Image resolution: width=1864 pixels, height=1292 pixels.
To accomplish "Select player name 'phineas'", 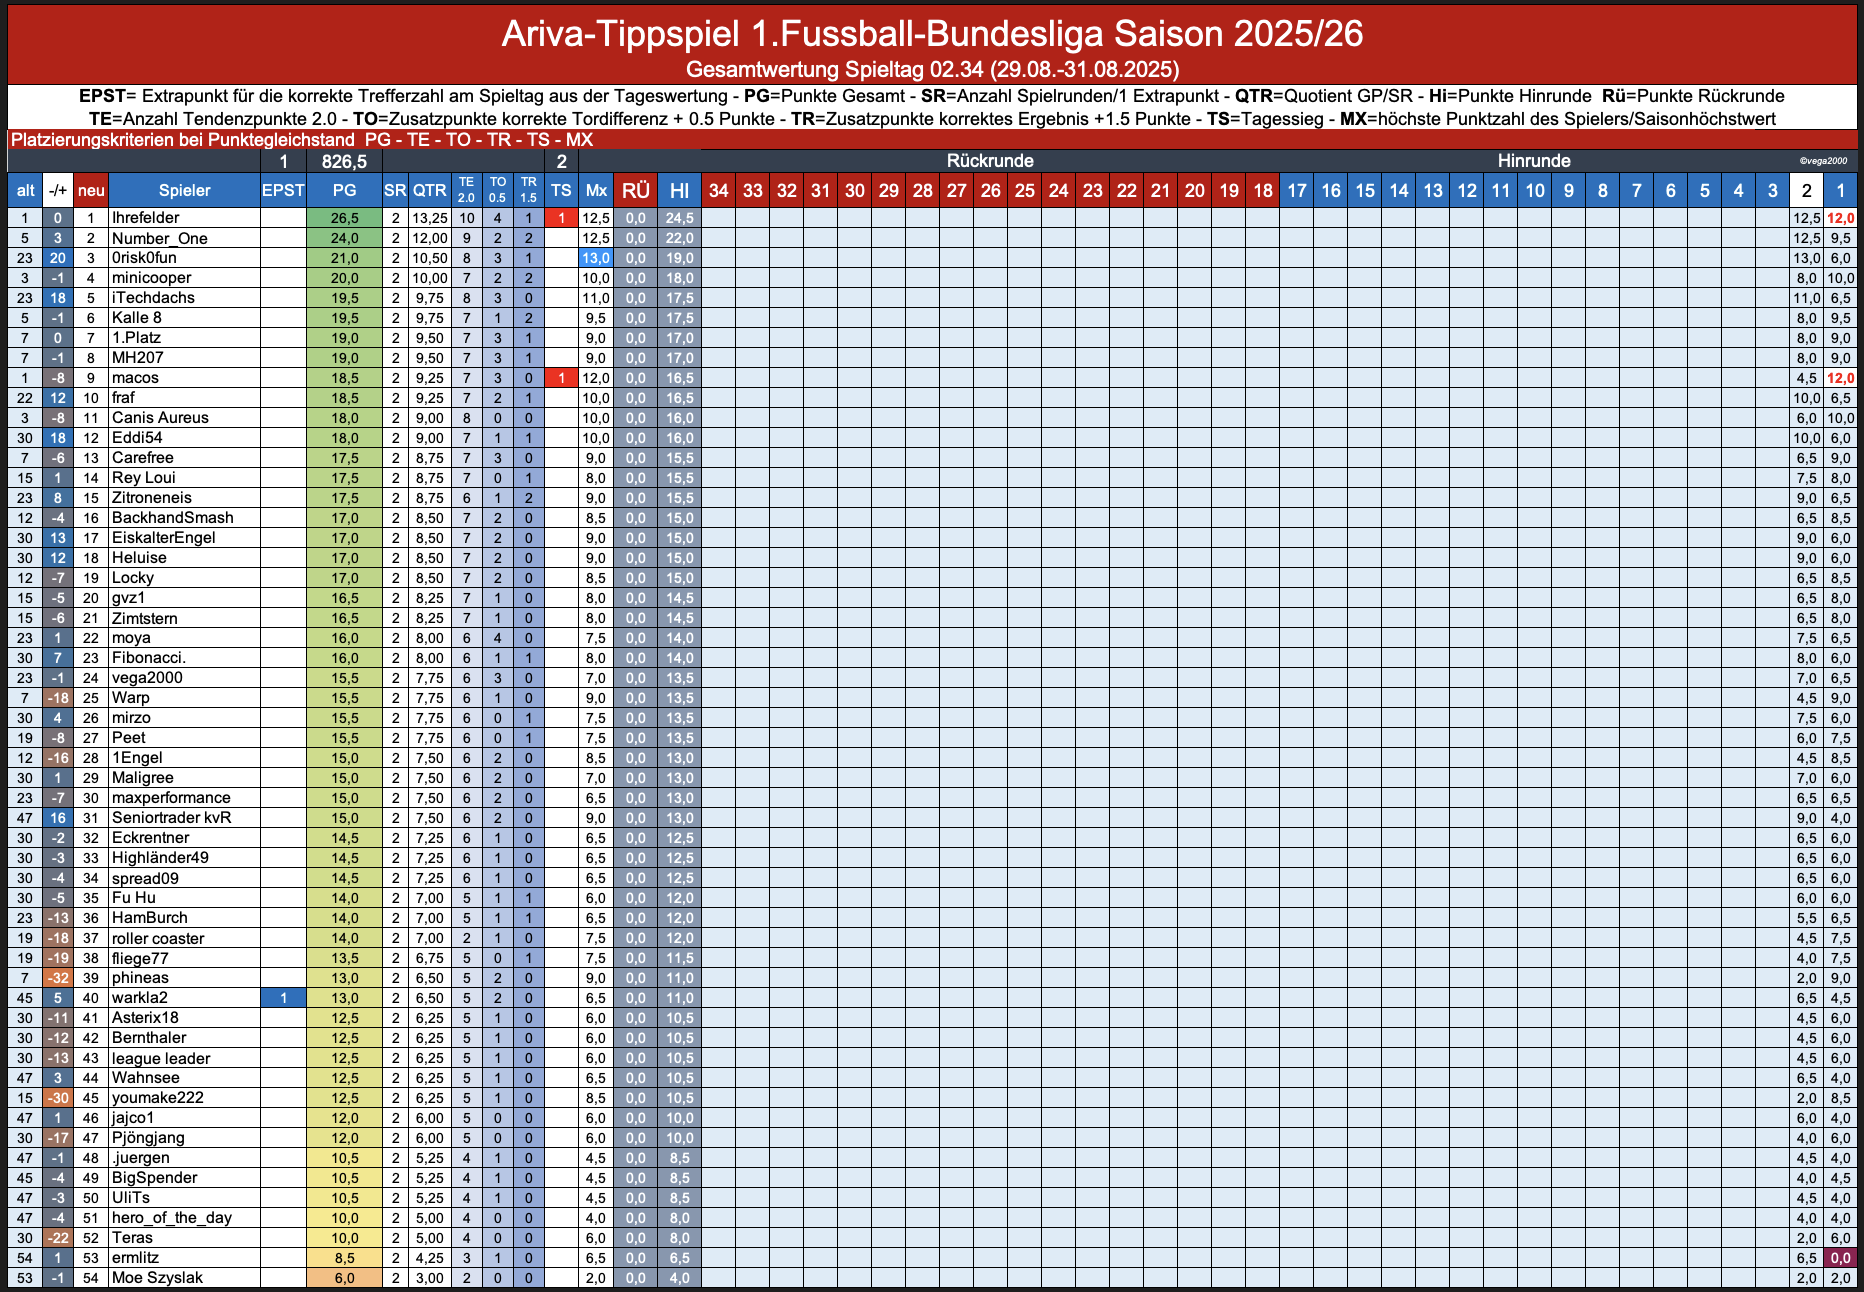I will tap(140, 978).
